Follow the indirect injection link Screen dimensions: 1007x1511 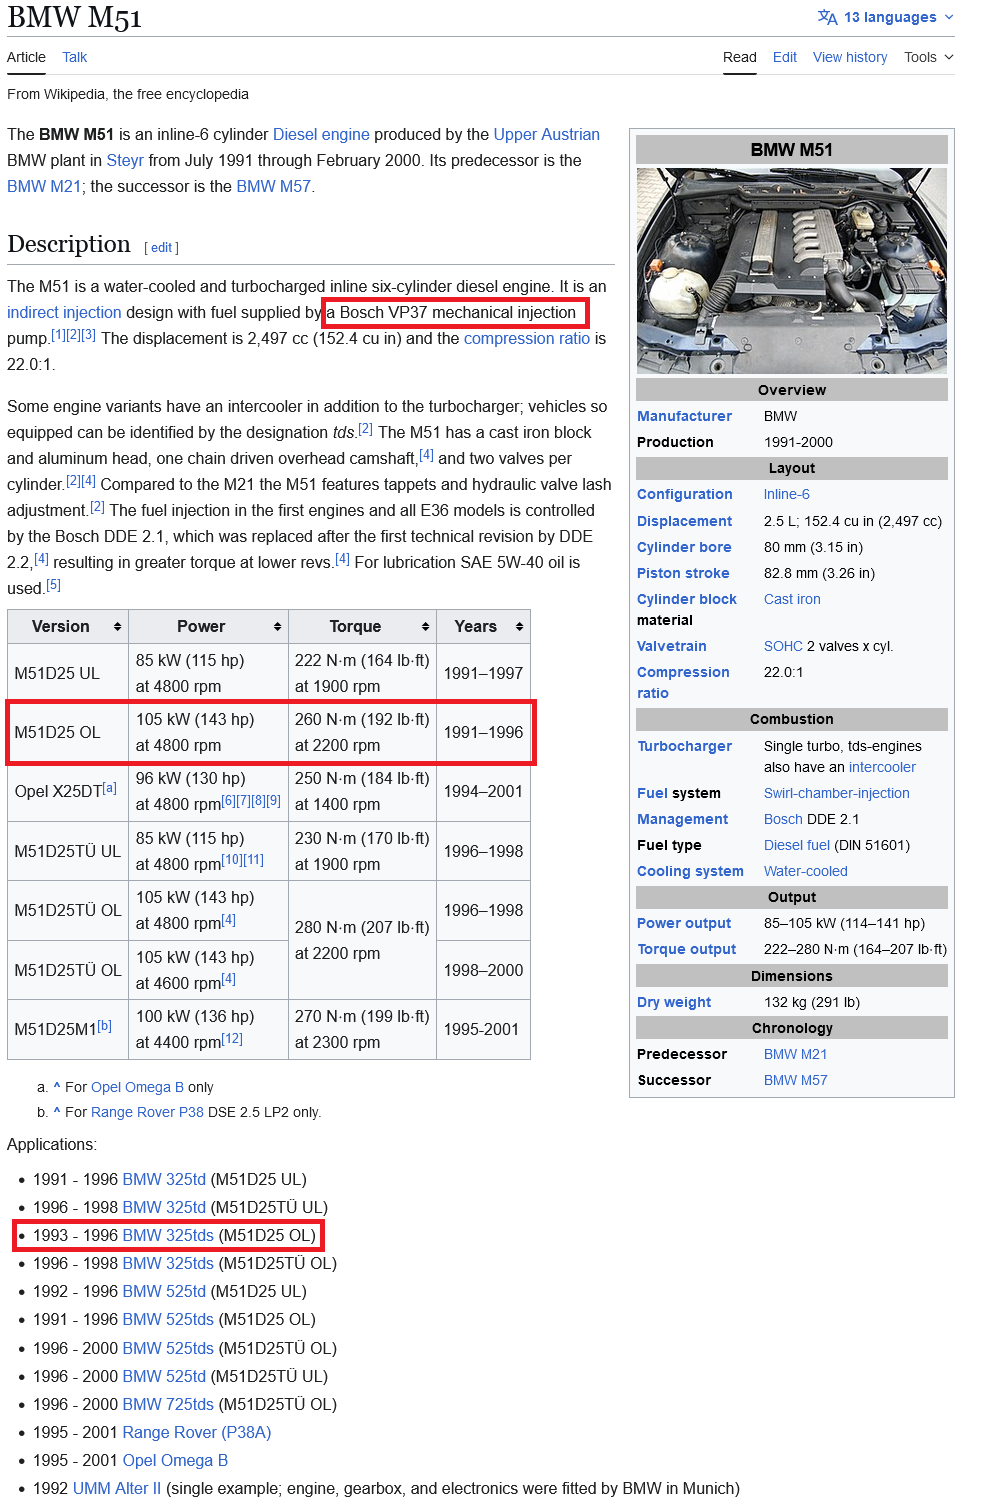tap(64, 312)
